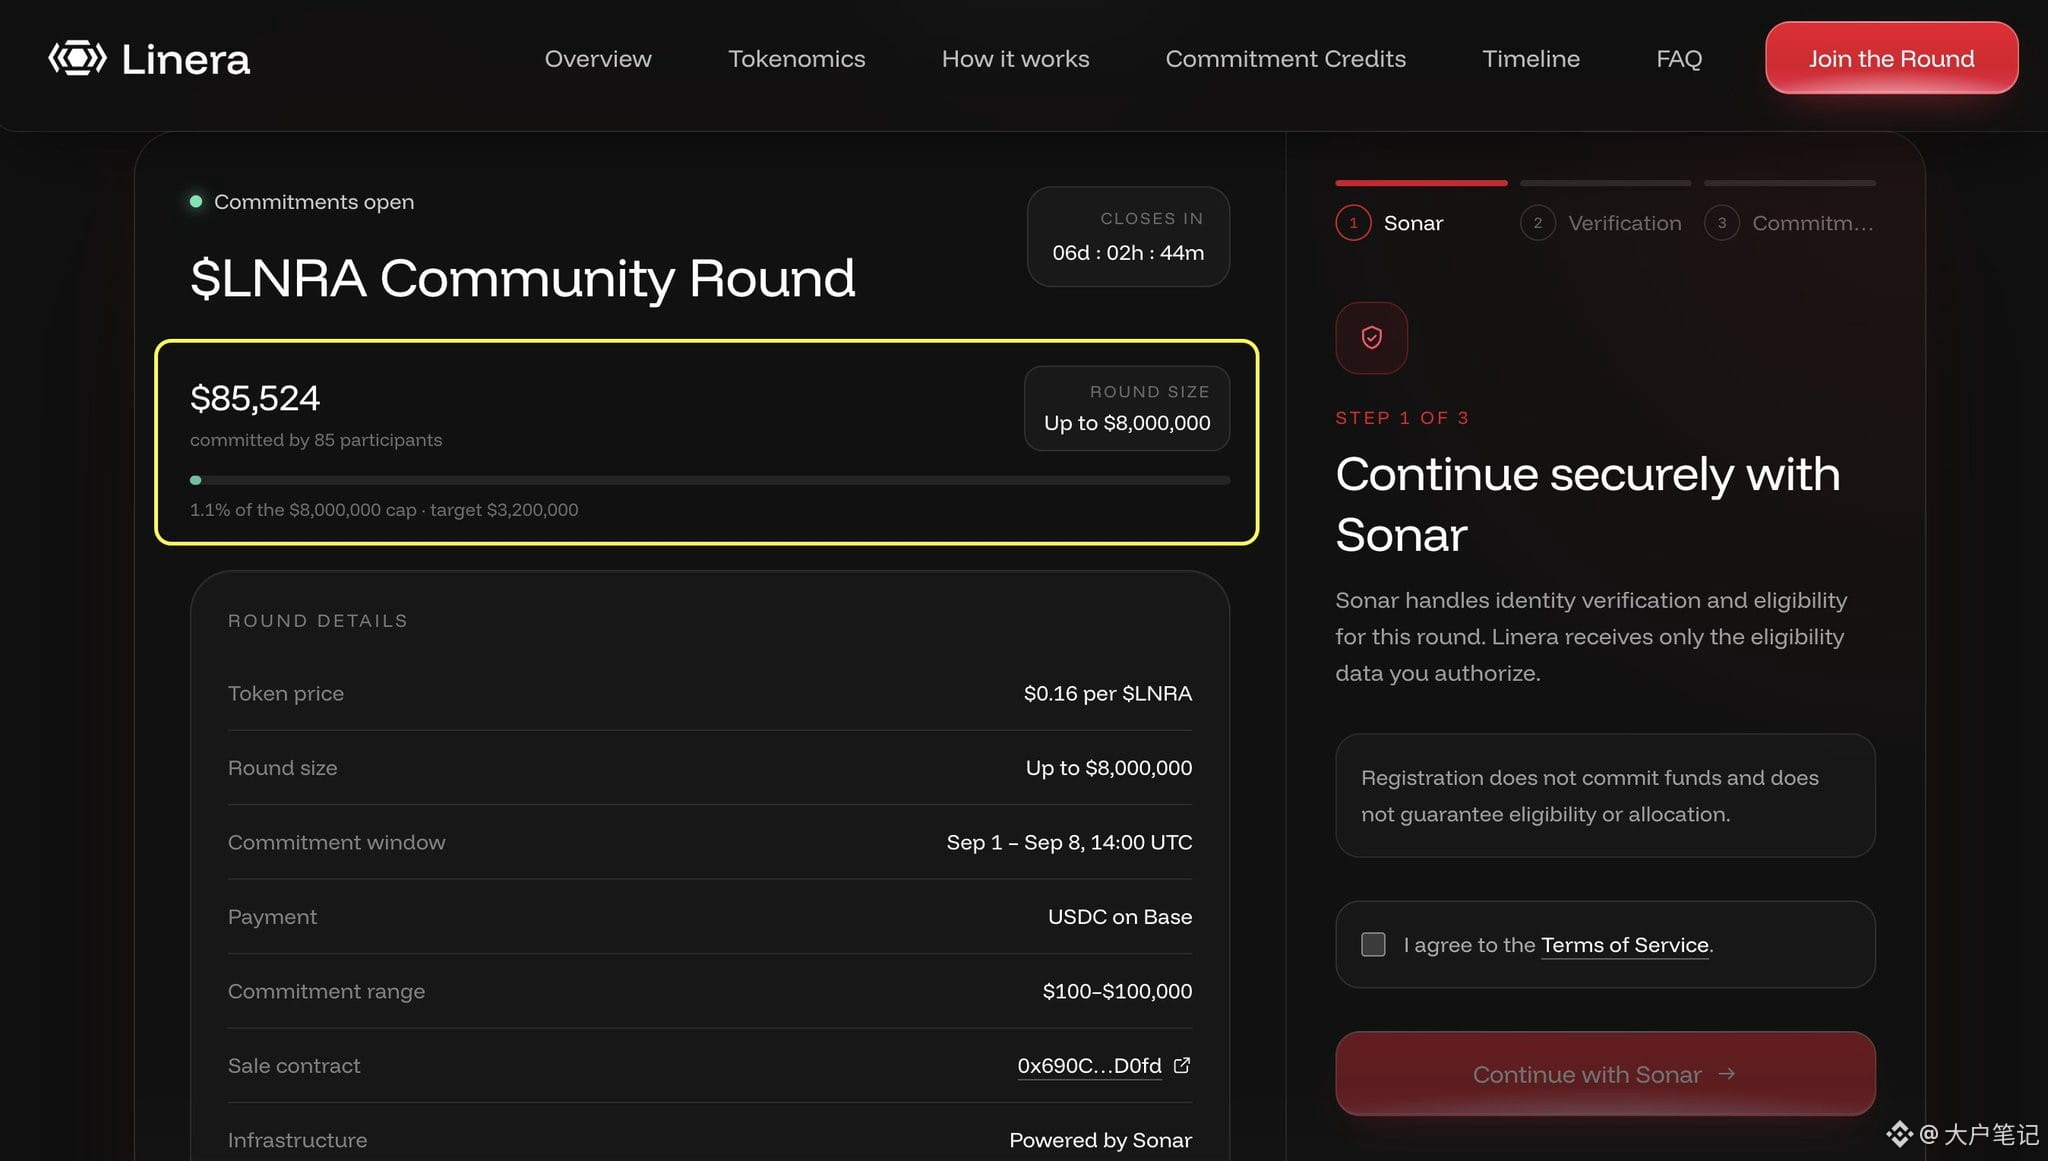The width and height of the screenshot is (2048, 1161).
Task: Click the Closes In countdown box
Action: tap(1128, 237)
